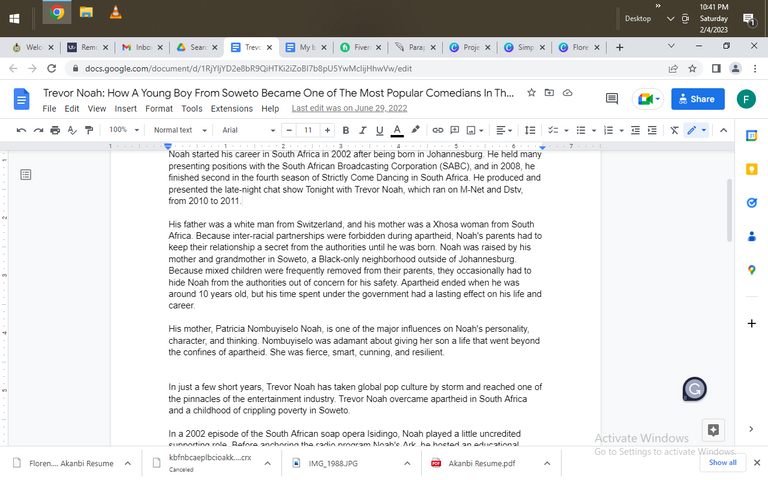Open the View menu
Image resolution: width=768 pixels, height=480 pixels.
coord(96,109)
